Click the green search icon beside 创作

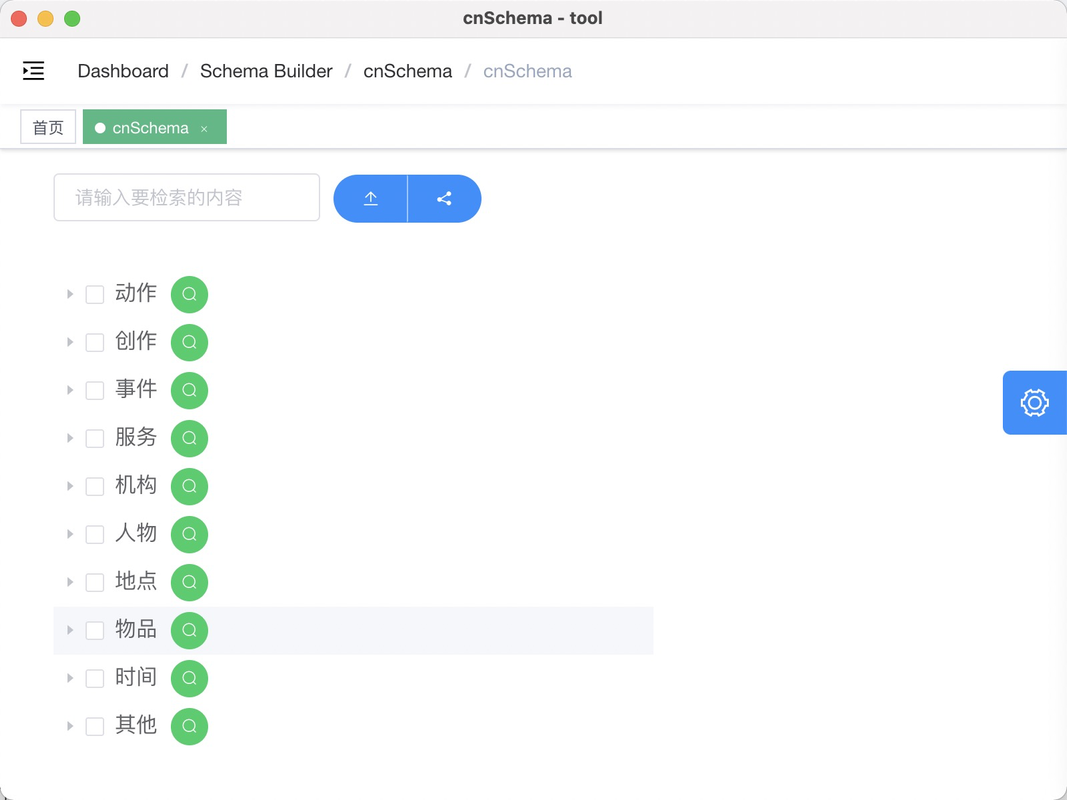(x=189, y=342)
